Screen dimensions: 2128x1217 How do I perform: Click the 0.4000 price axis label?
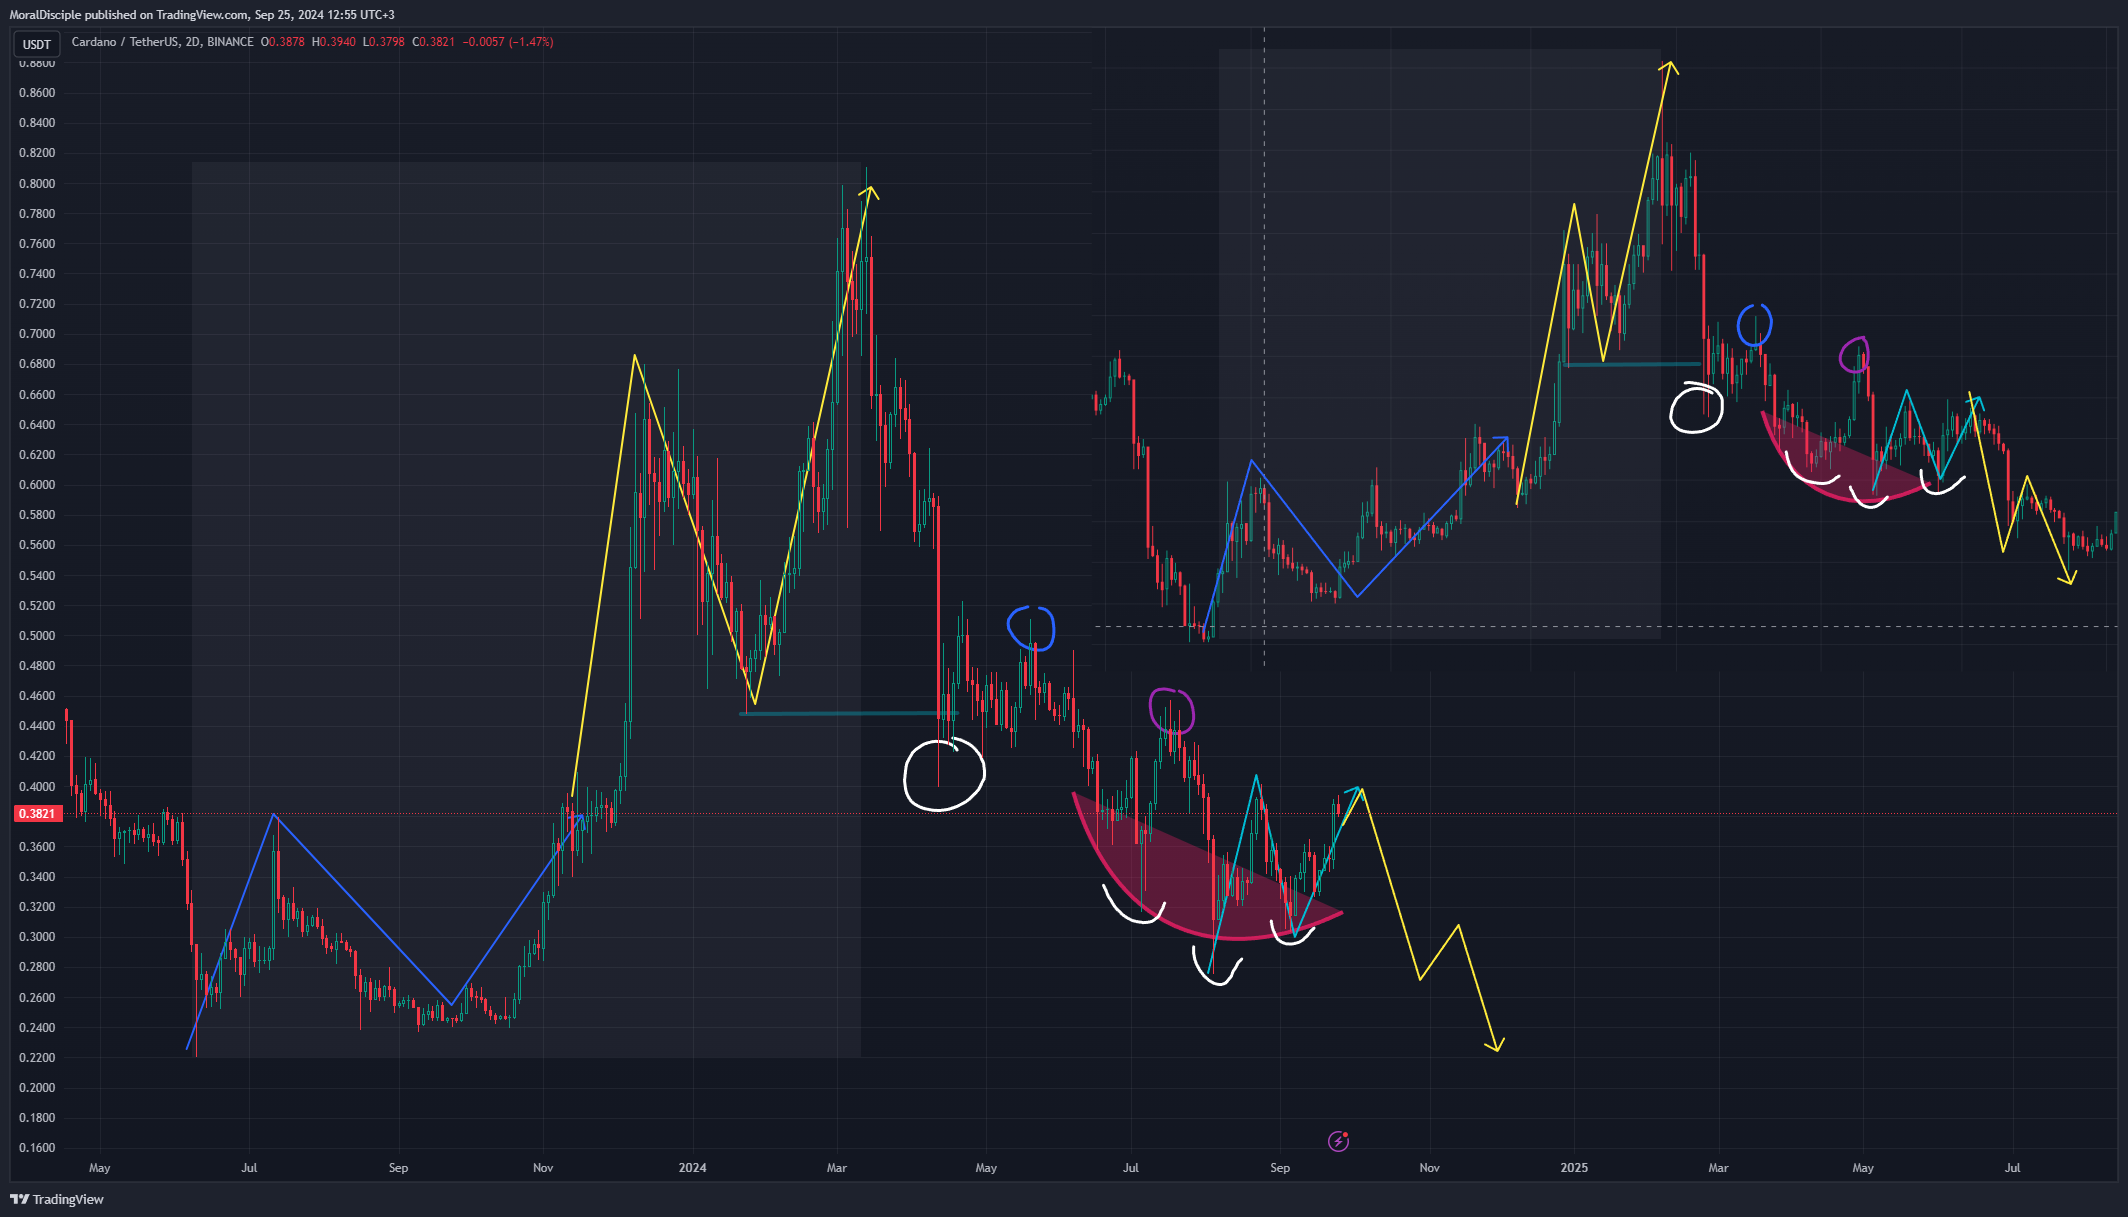tap(37, 787)
